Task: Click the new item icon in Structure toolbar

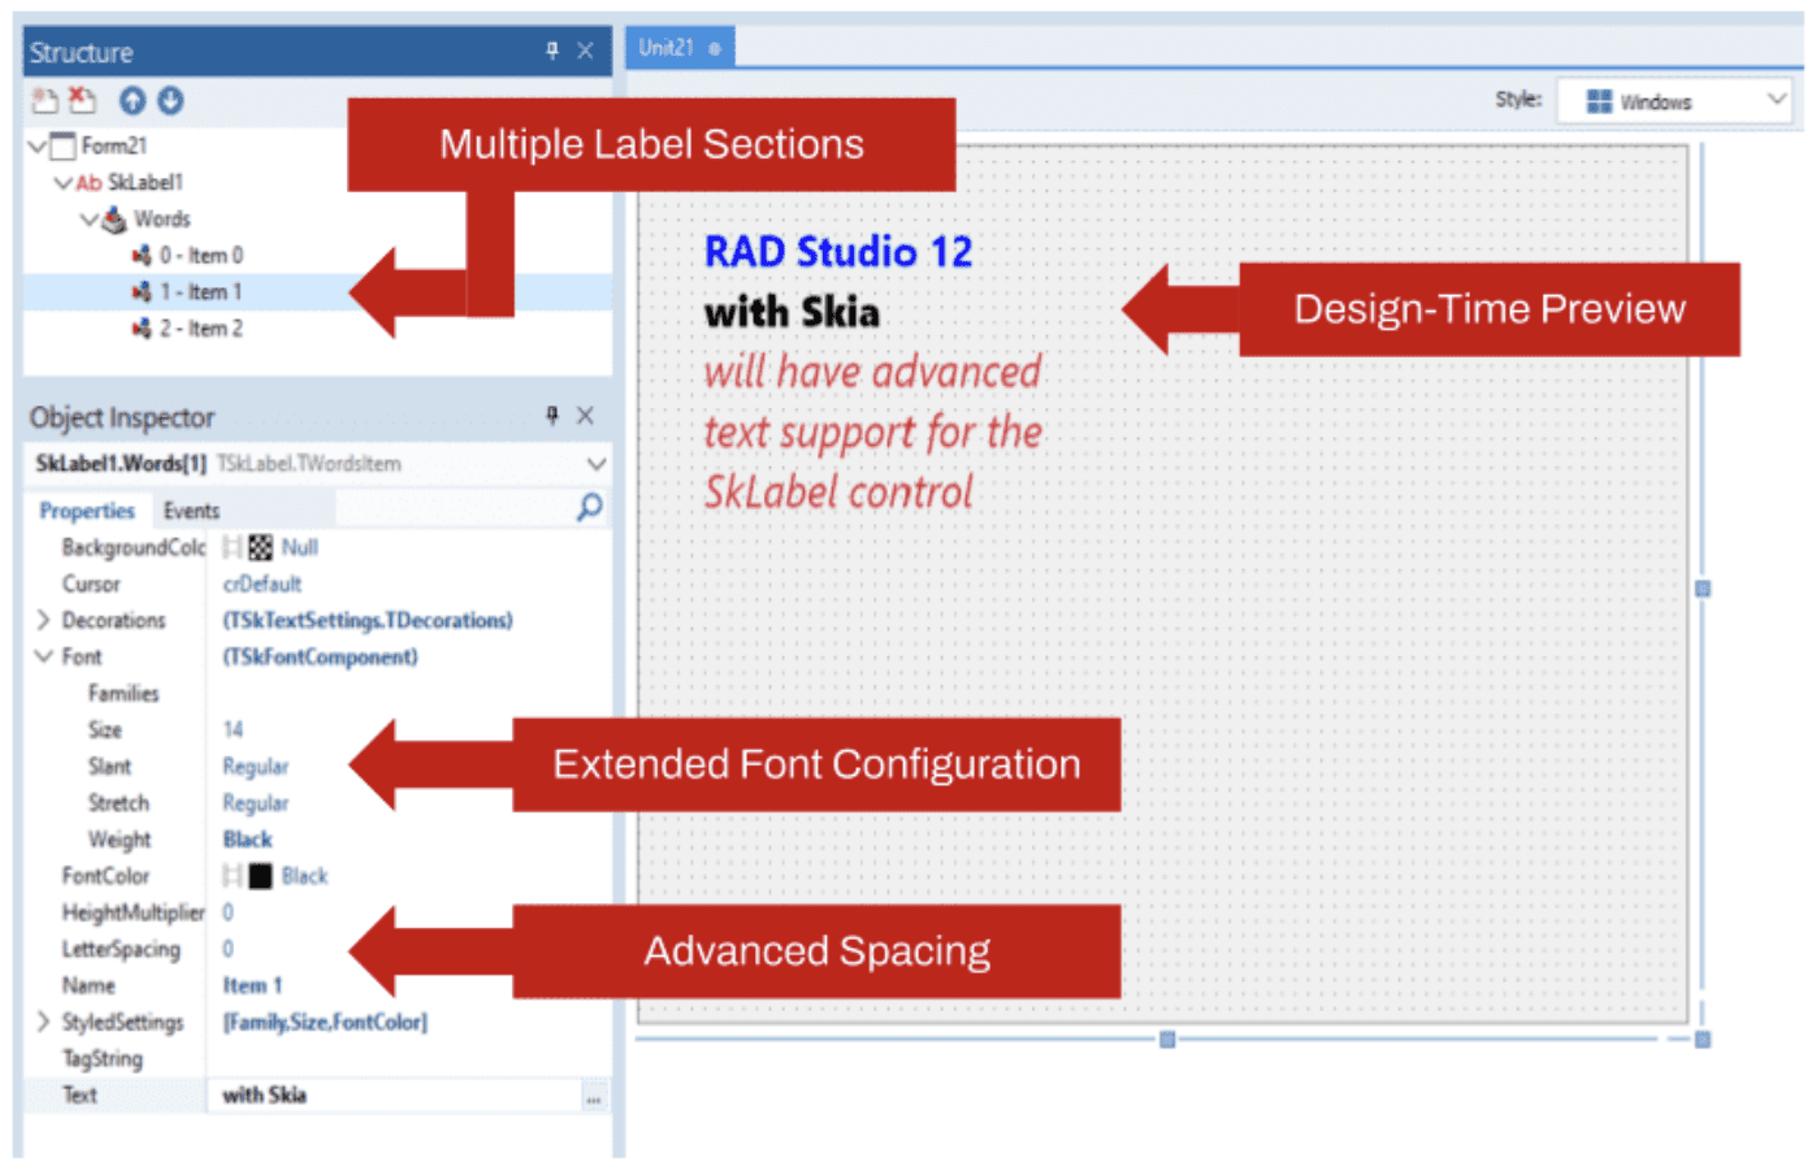Action: [45, 101]
